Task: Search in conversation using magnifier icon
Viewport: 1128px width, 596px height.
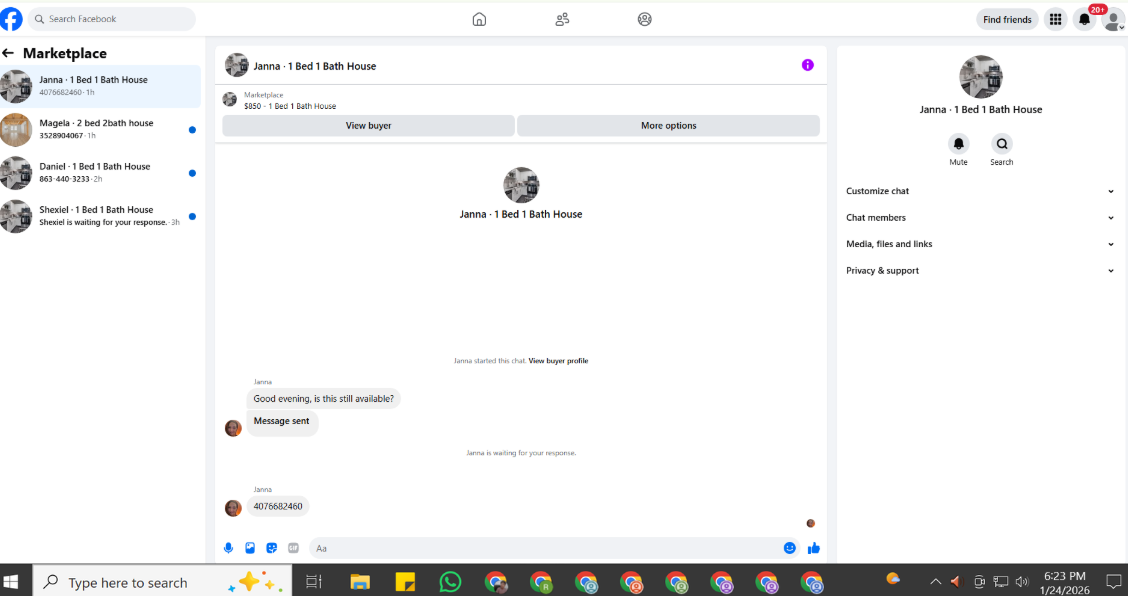Action: coord(1001,144)
